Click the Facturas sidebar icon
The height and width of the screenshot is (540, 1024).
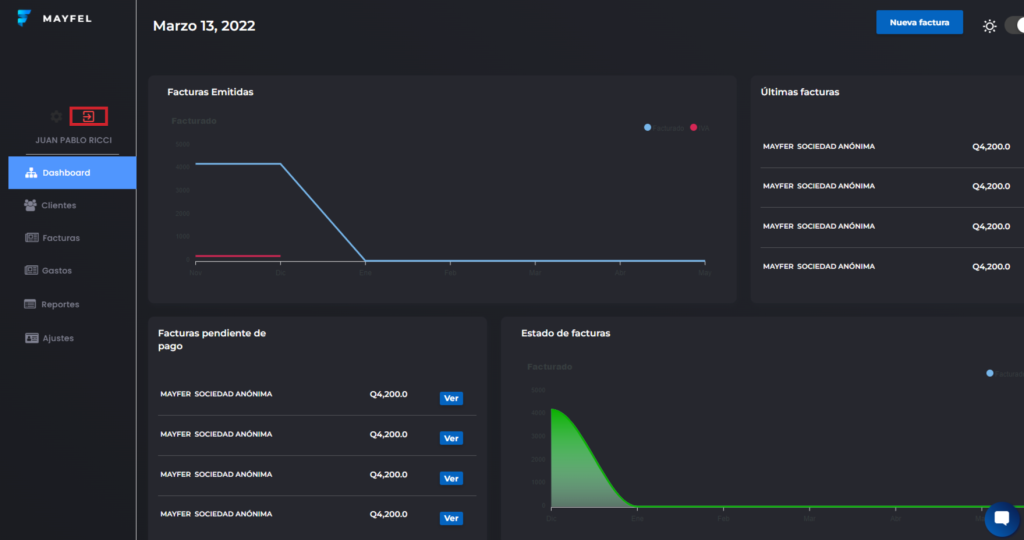click(x=31, y=238)
